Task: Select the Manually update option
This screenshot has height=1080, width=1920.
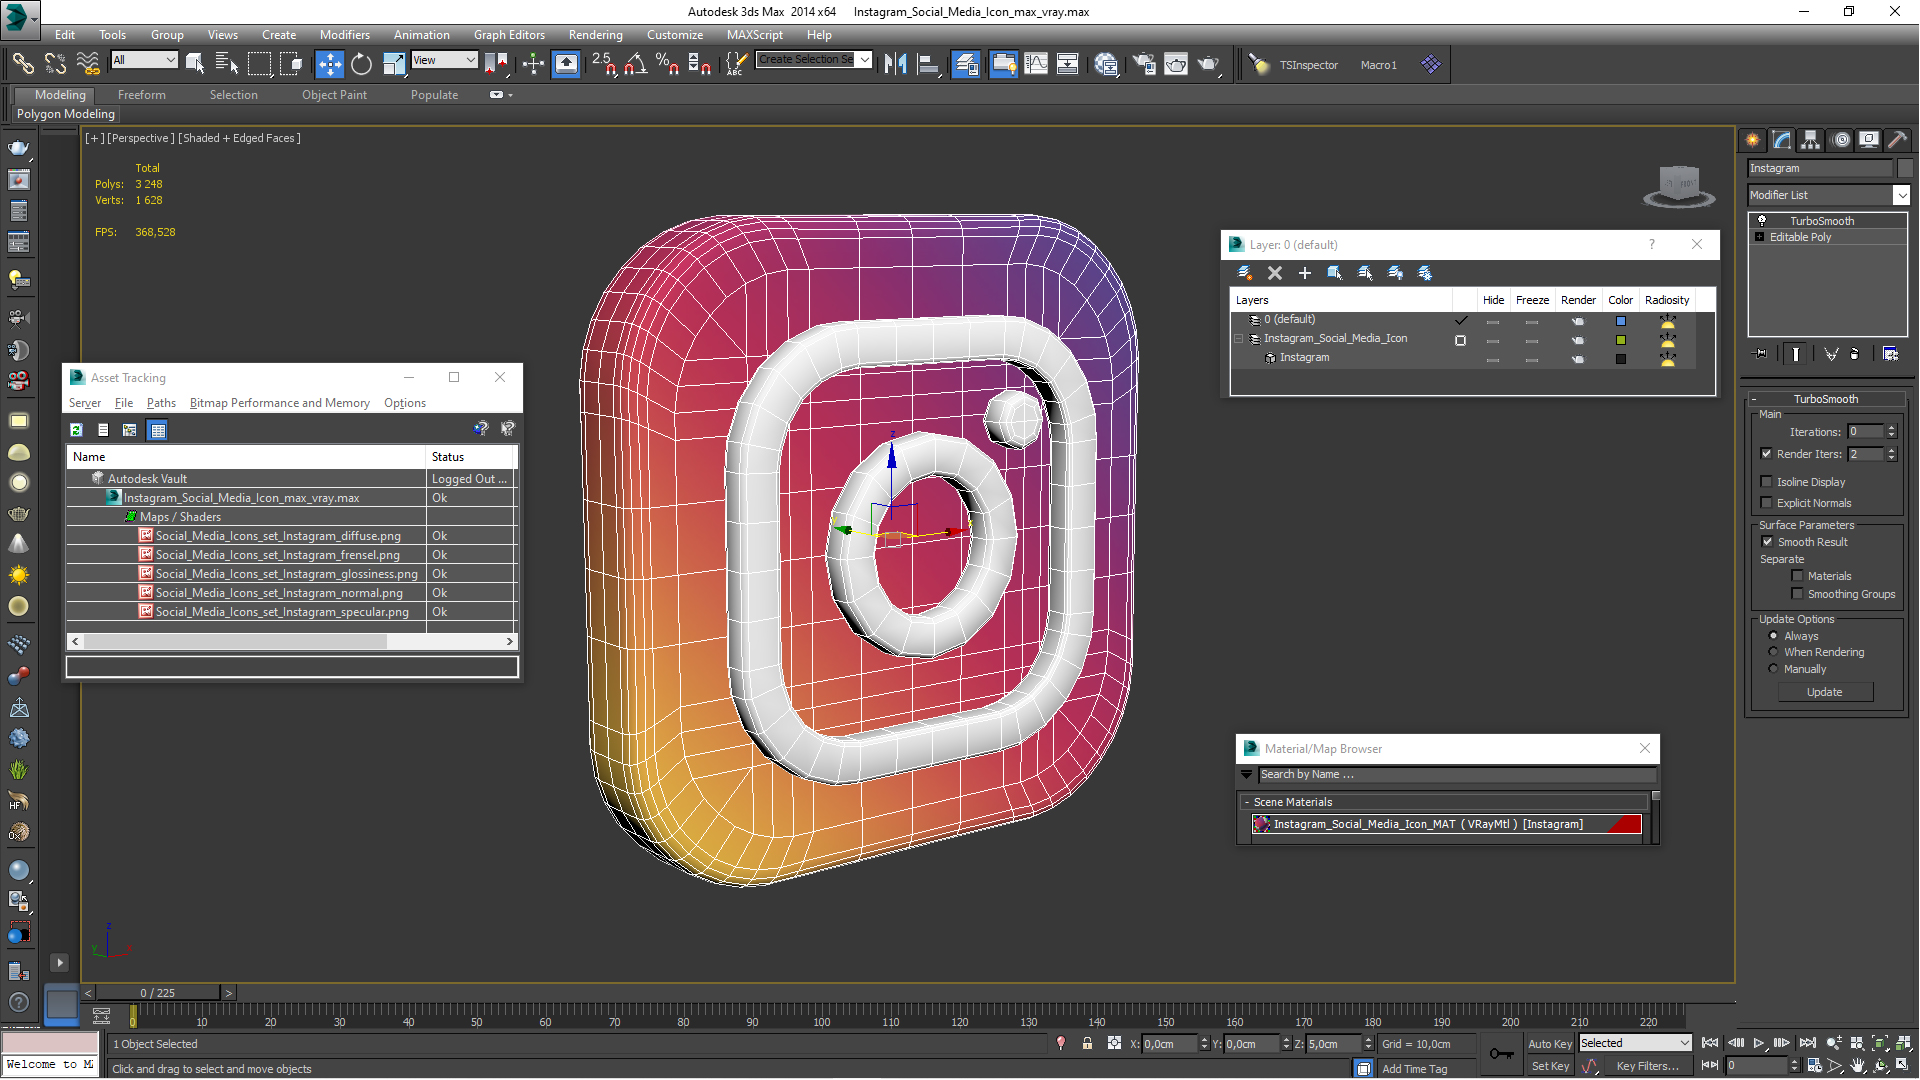Action: 1773,669
